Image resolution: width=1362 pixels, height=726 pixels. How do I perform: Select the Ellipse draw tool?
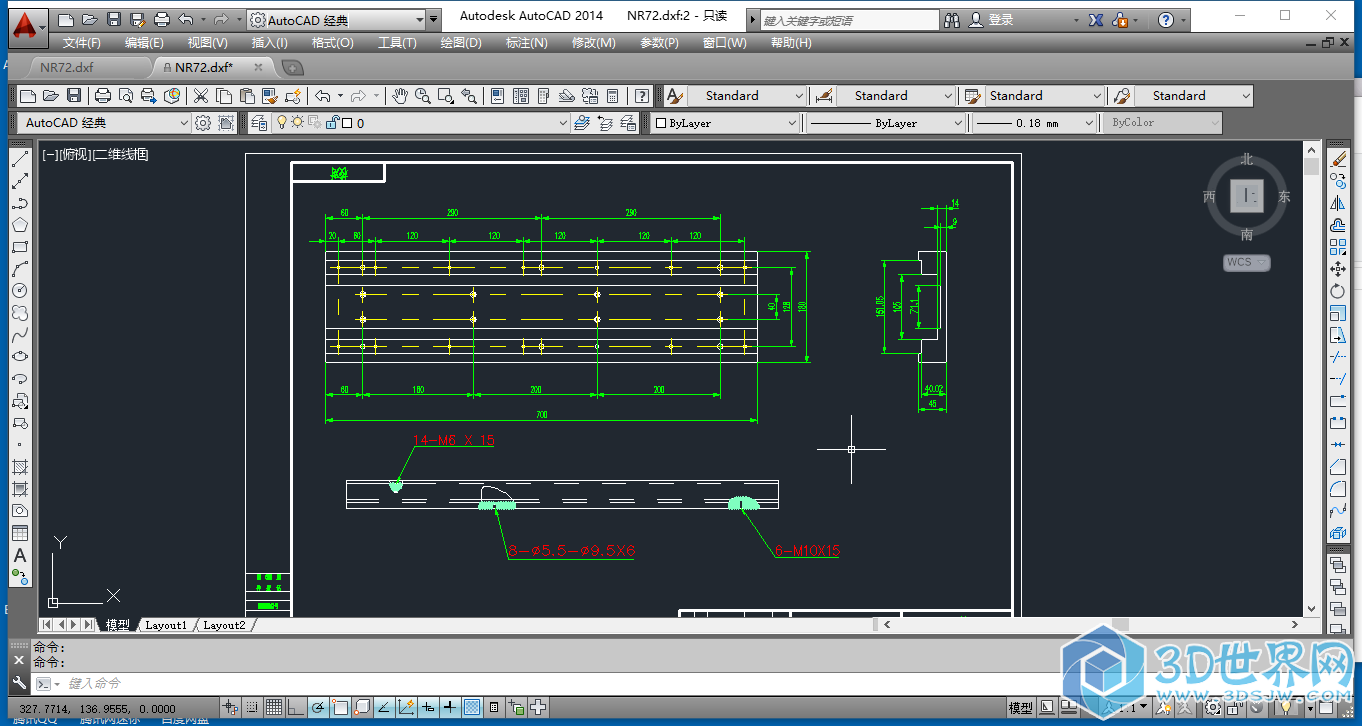pyautogui.click(x=19, y=357)
